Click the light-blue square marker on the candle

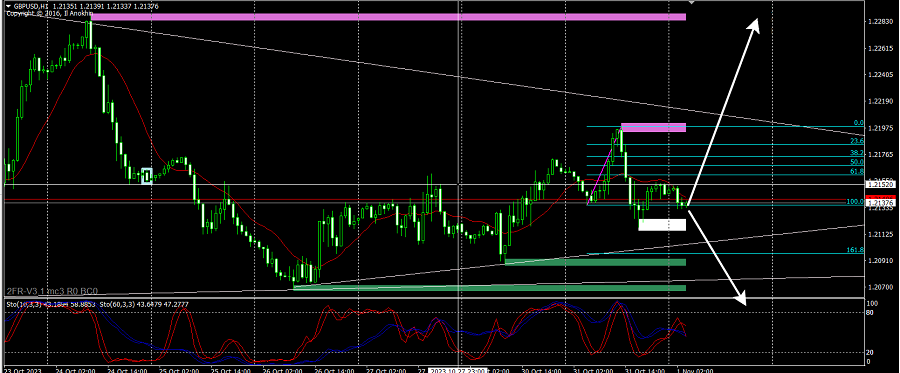[x=147, y=176]
